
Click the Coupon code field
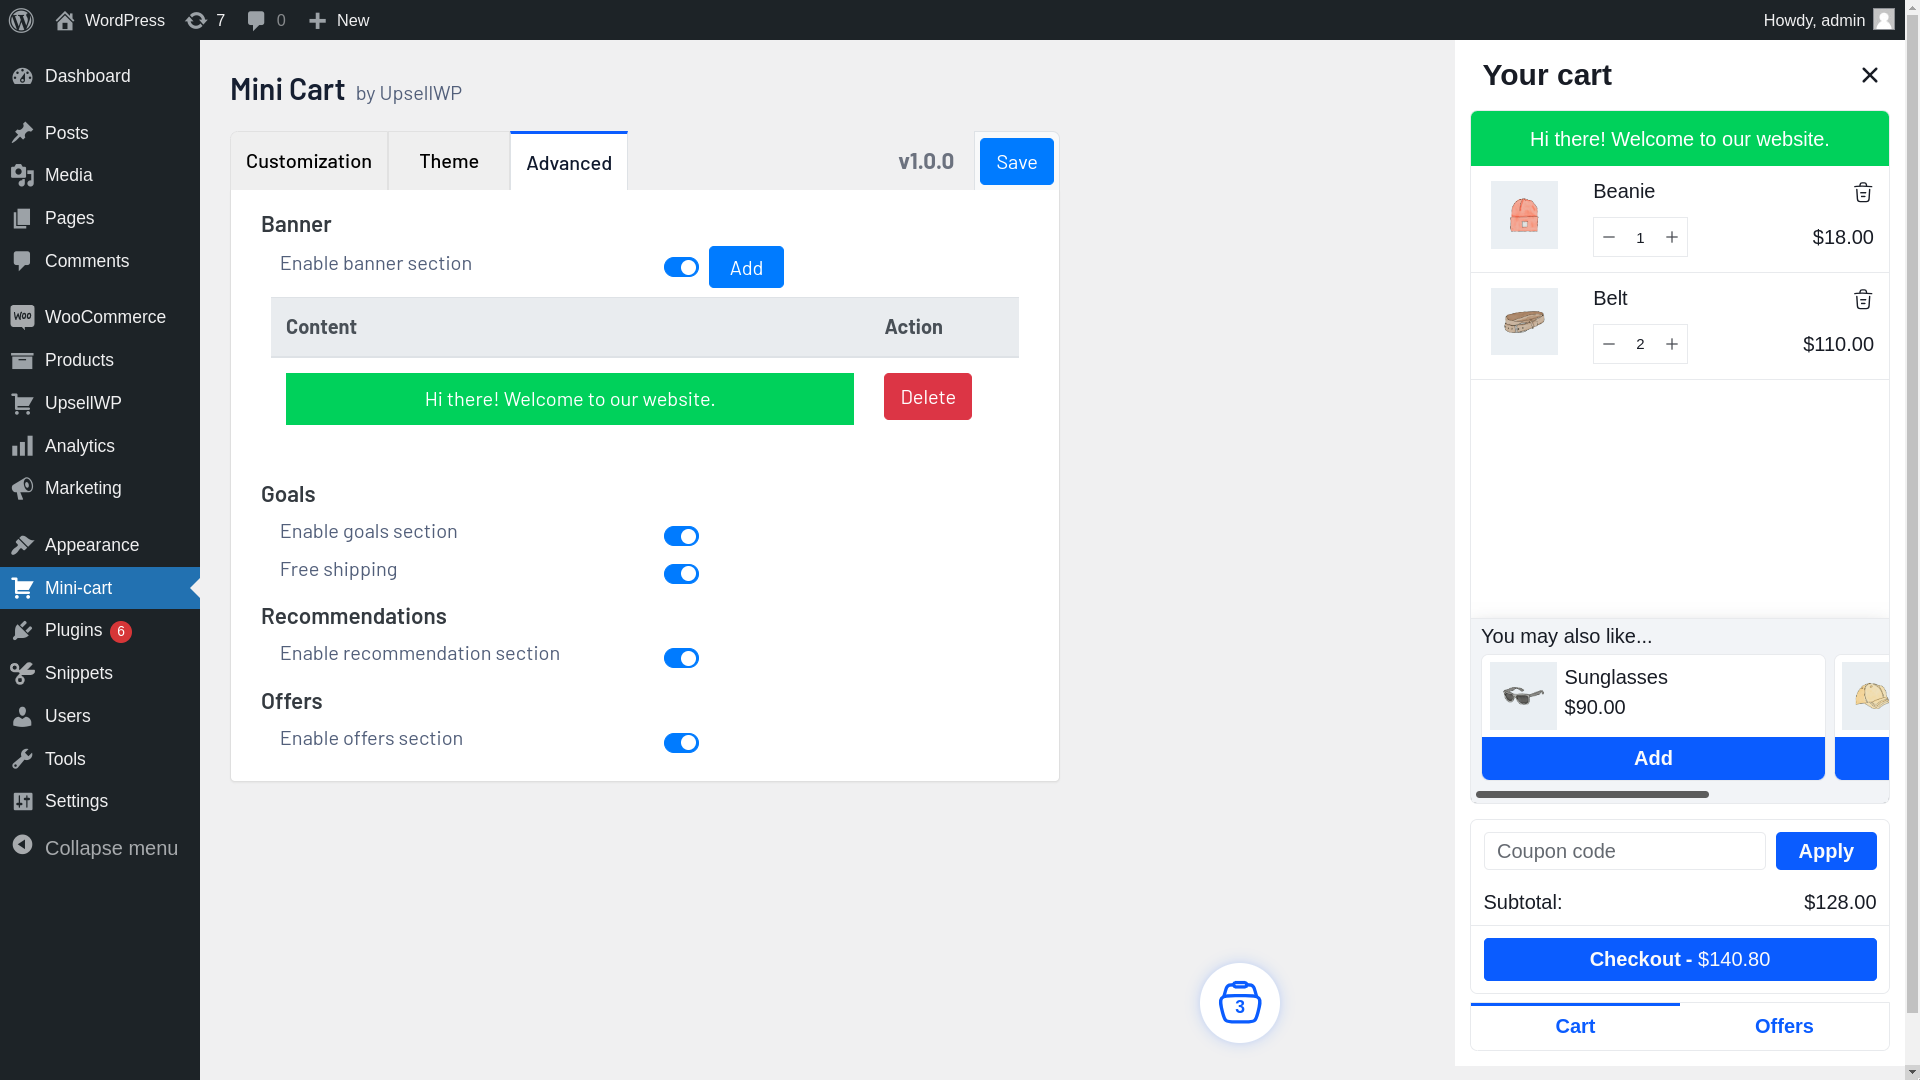tap(1625, 851)
